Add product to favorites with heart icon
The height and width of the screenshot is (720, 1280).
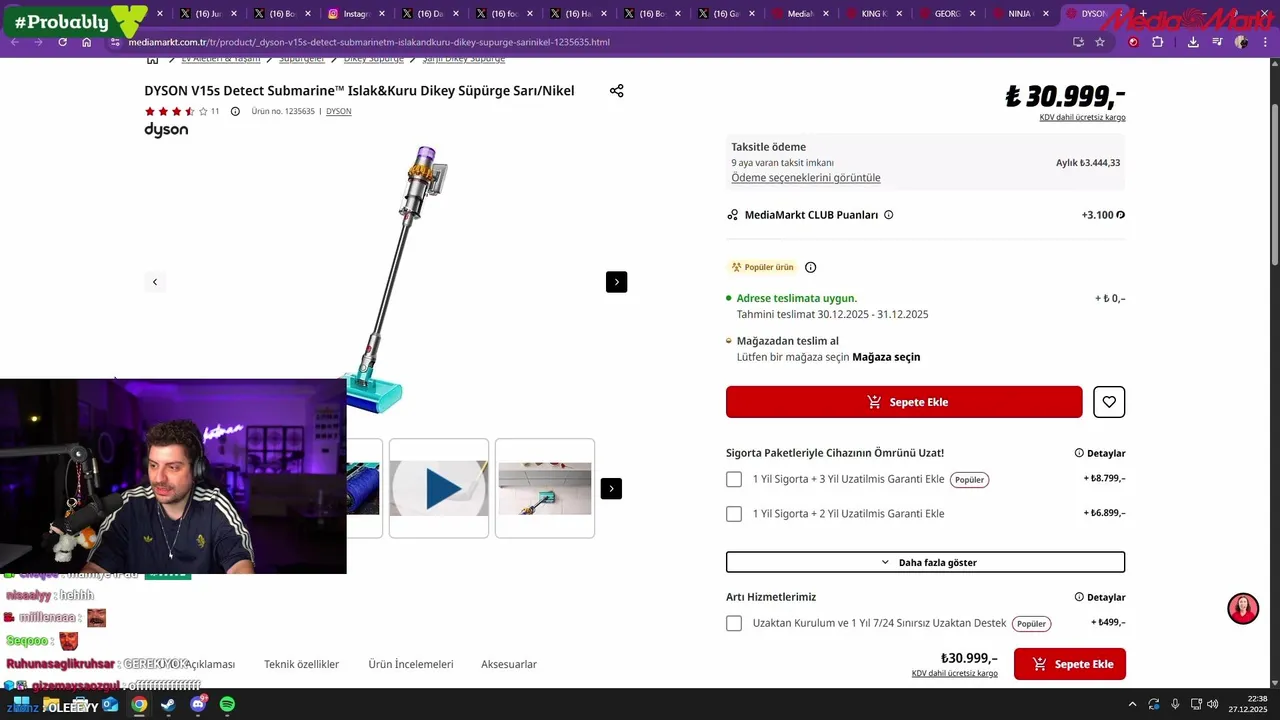[x=1109, y=402]
